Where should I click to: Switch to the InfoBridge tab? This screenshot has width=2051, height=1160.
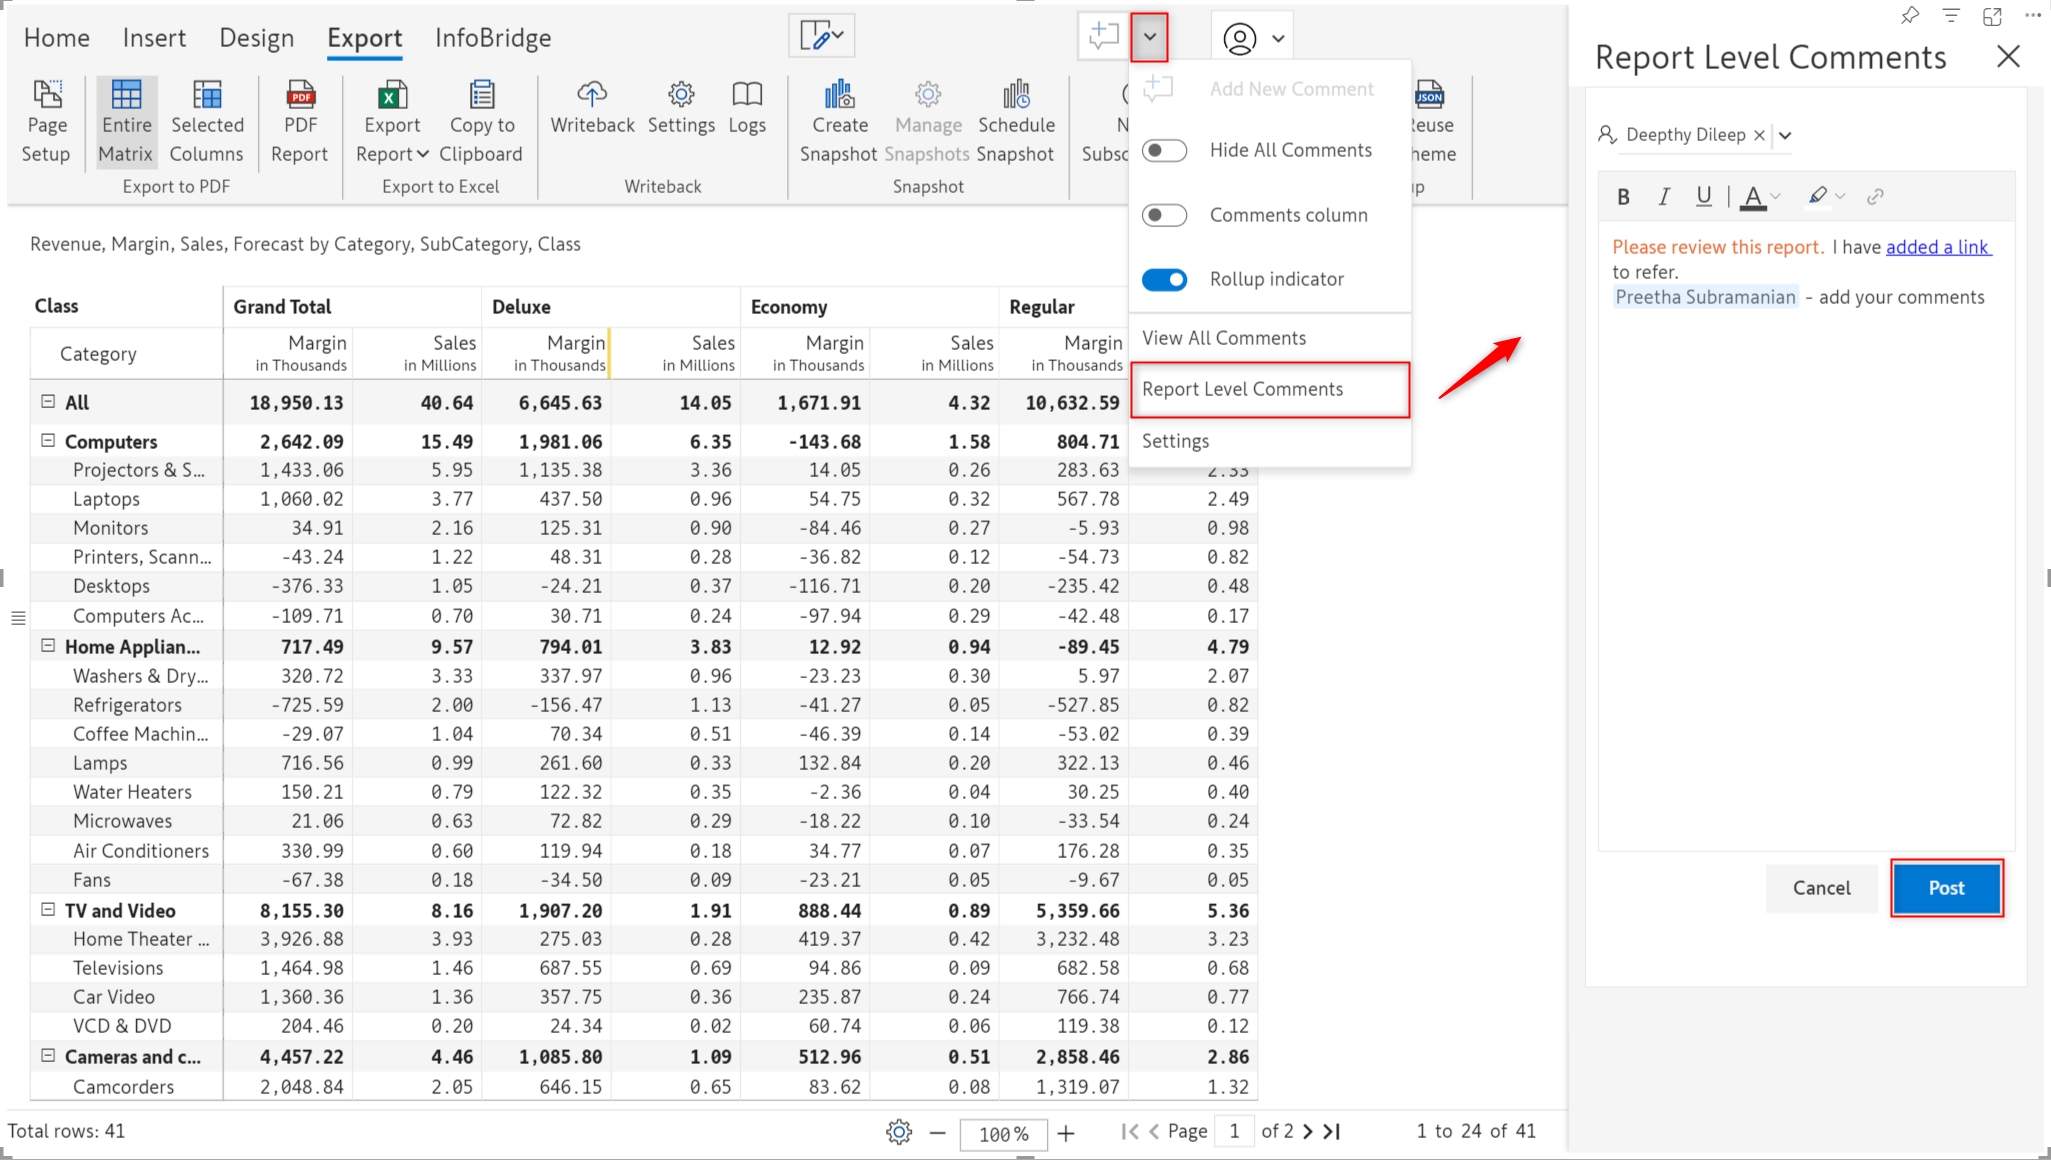(x=493, y=38)
